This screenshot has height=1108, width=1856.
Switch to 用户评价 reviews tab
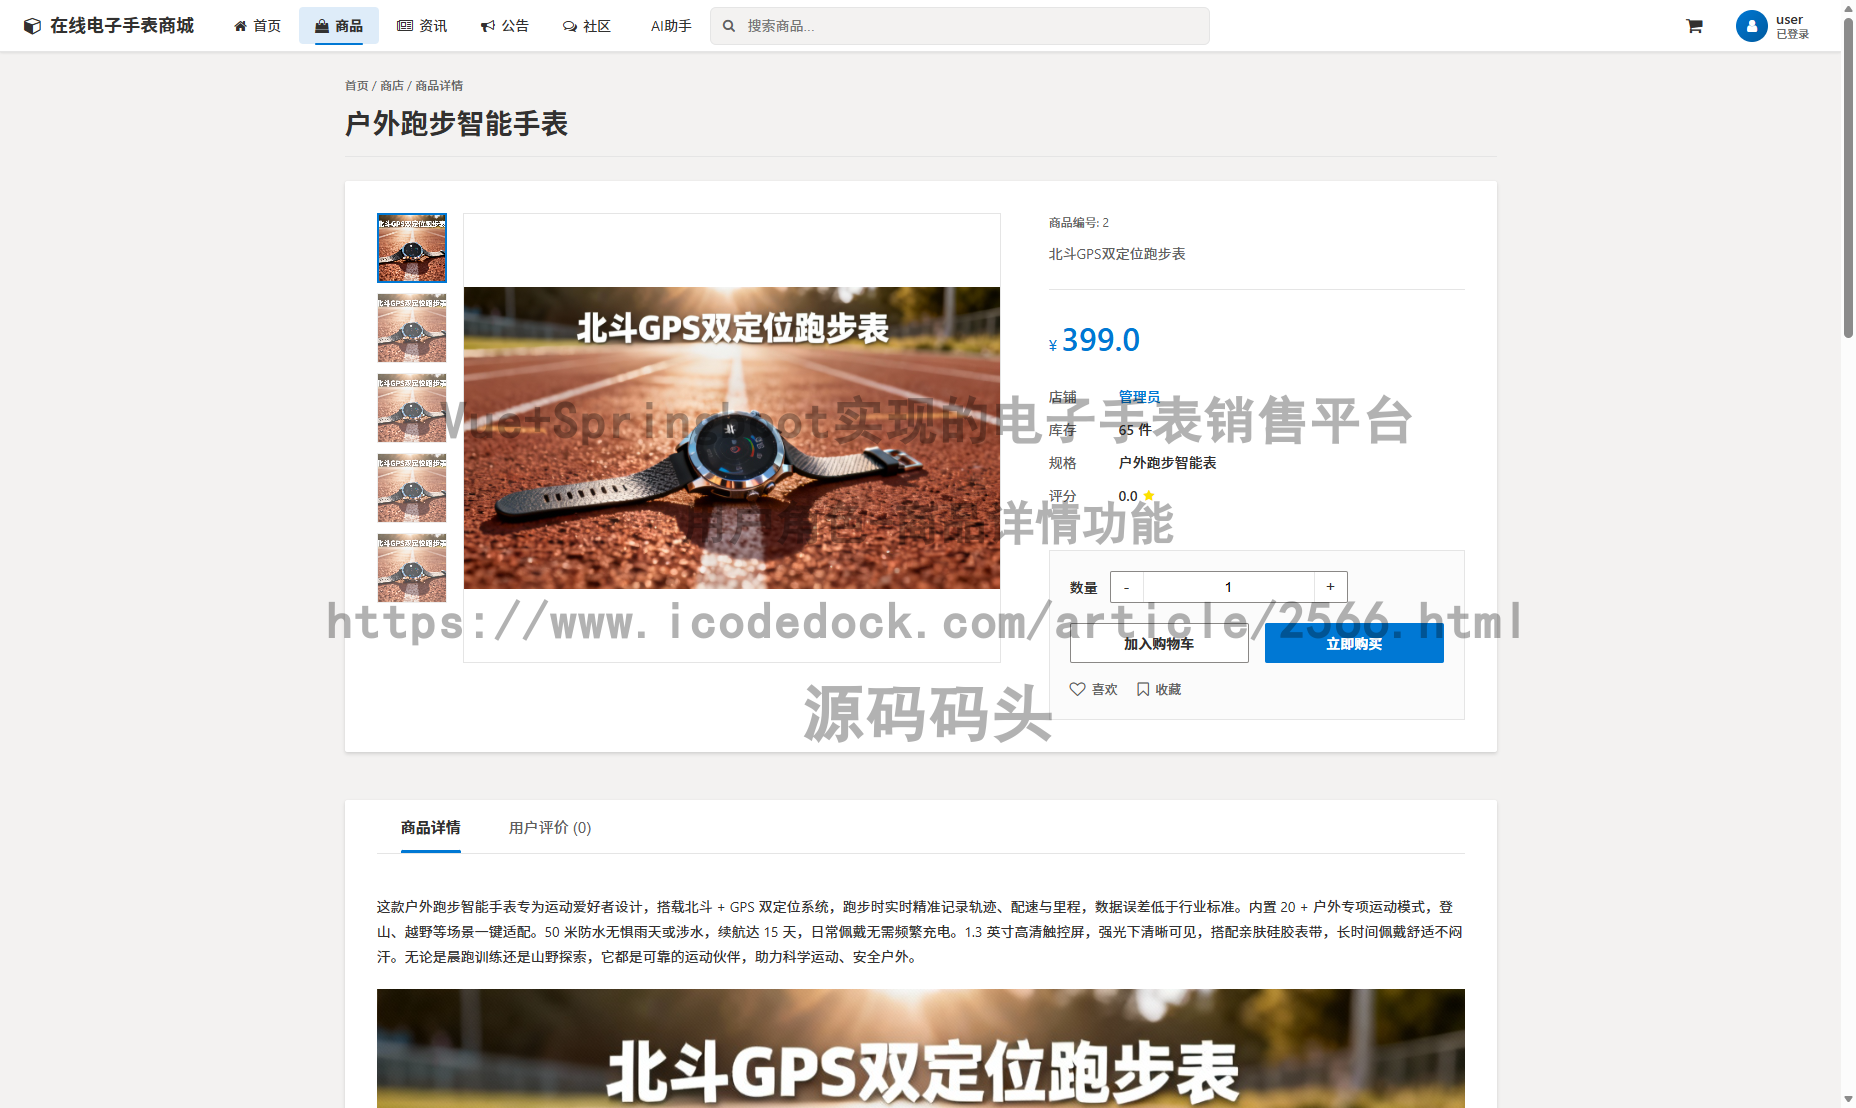[549, 828]
